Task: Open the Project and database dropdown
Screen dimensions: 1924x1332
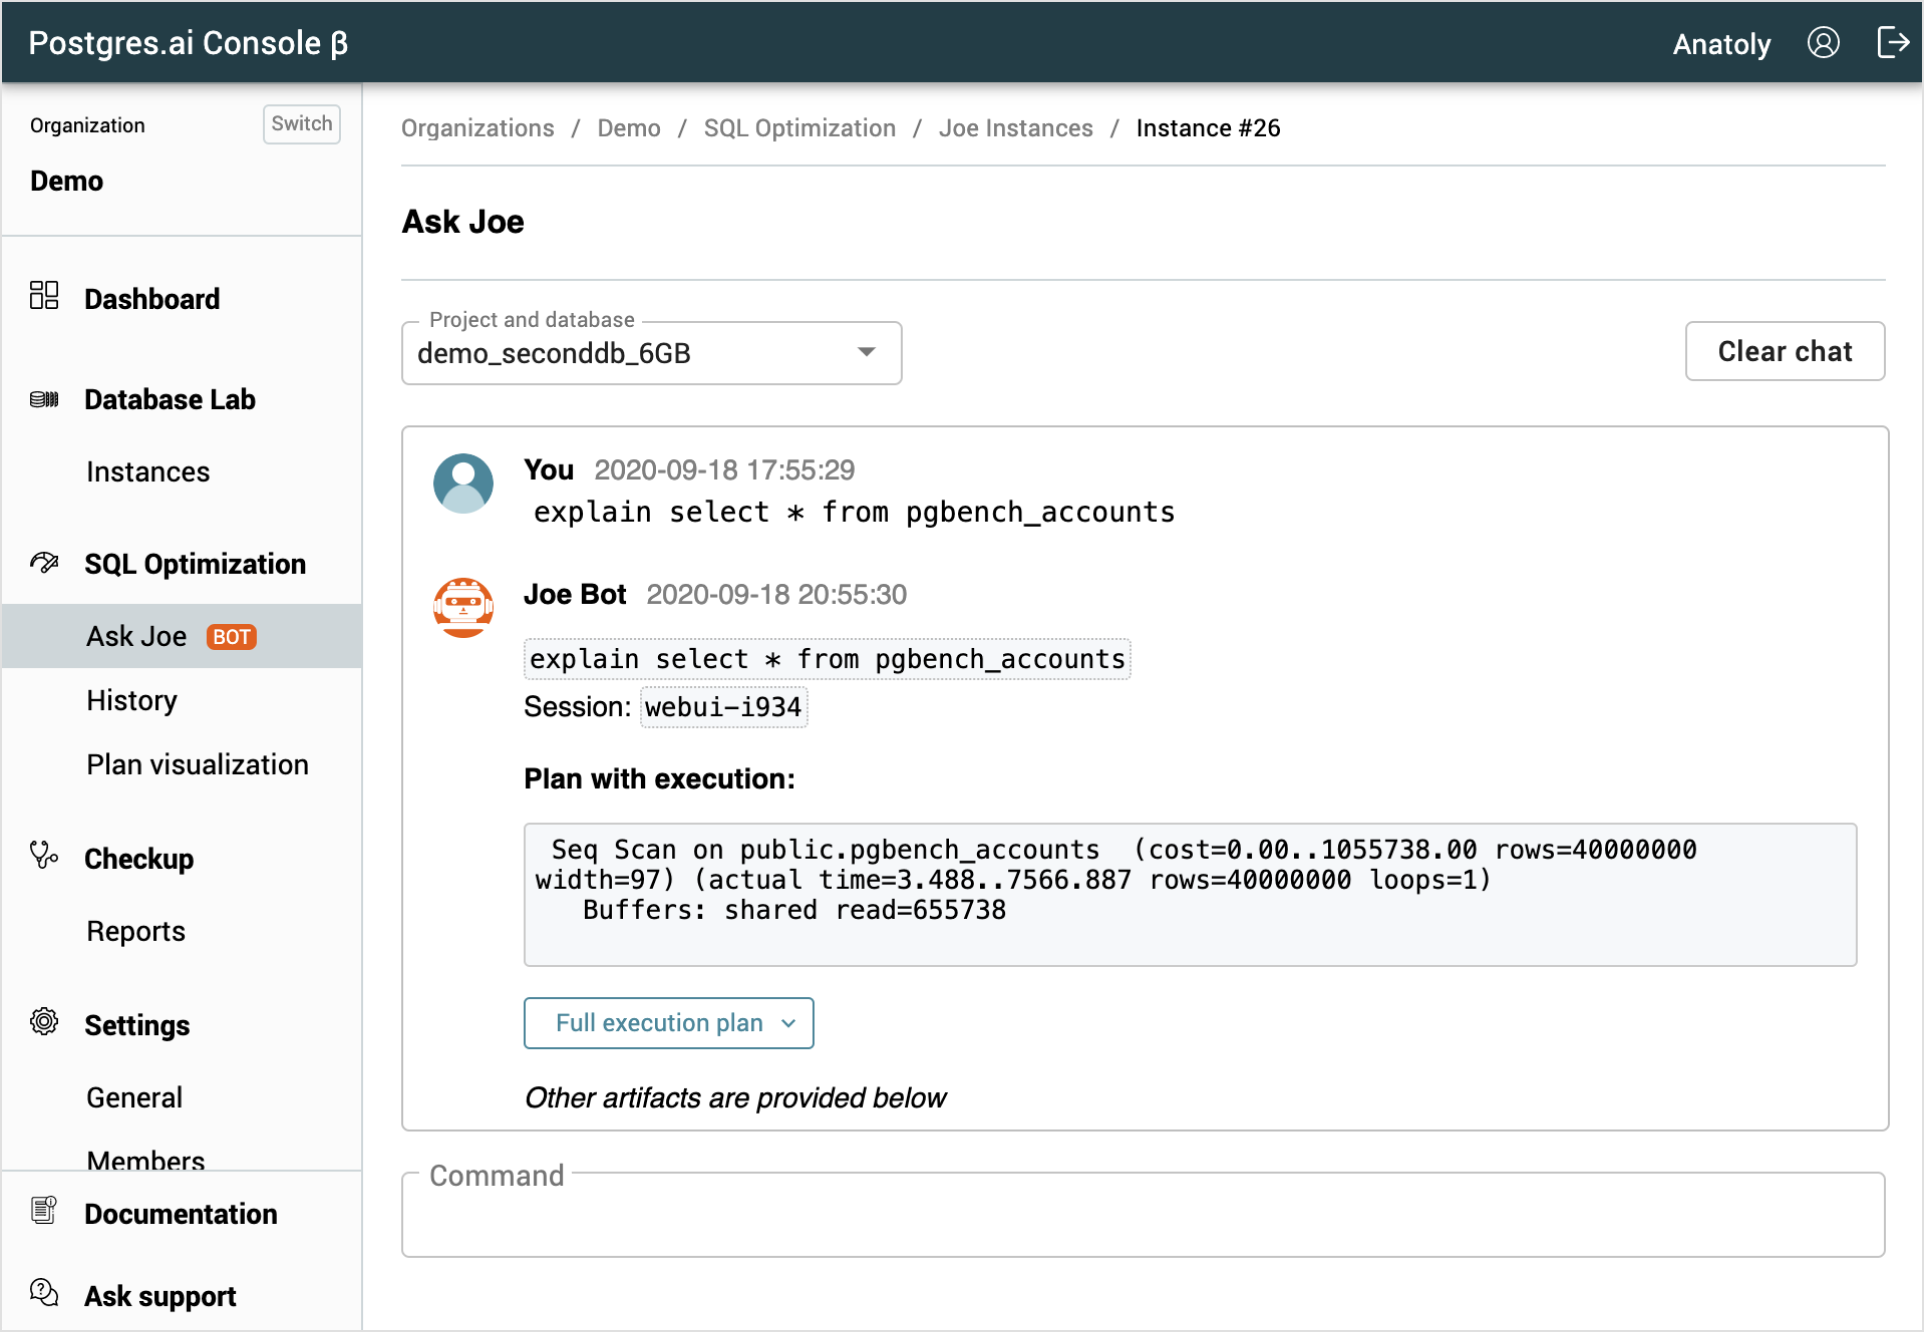Action: click(651, 353)
